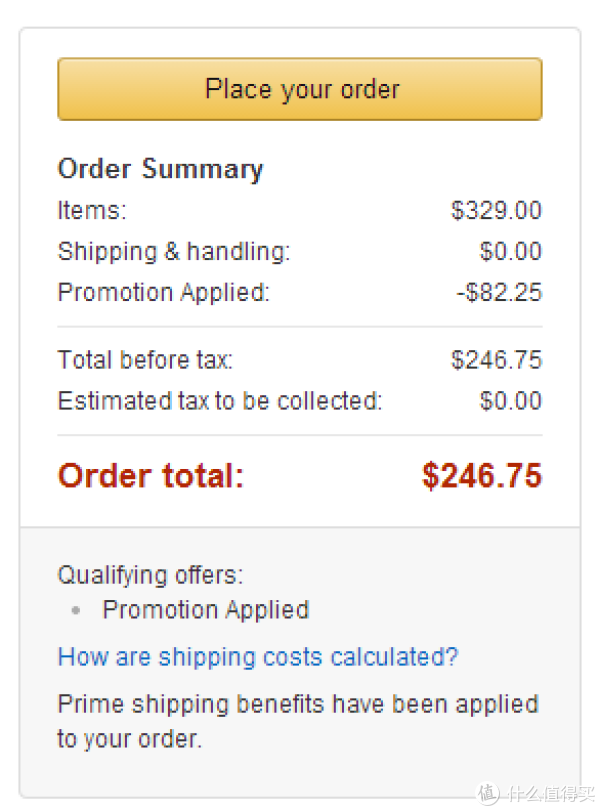The height and width of the screenshot is (811, 600).
Task: Select the Prime shipping benefits notice text
Action: coord(298,722)
